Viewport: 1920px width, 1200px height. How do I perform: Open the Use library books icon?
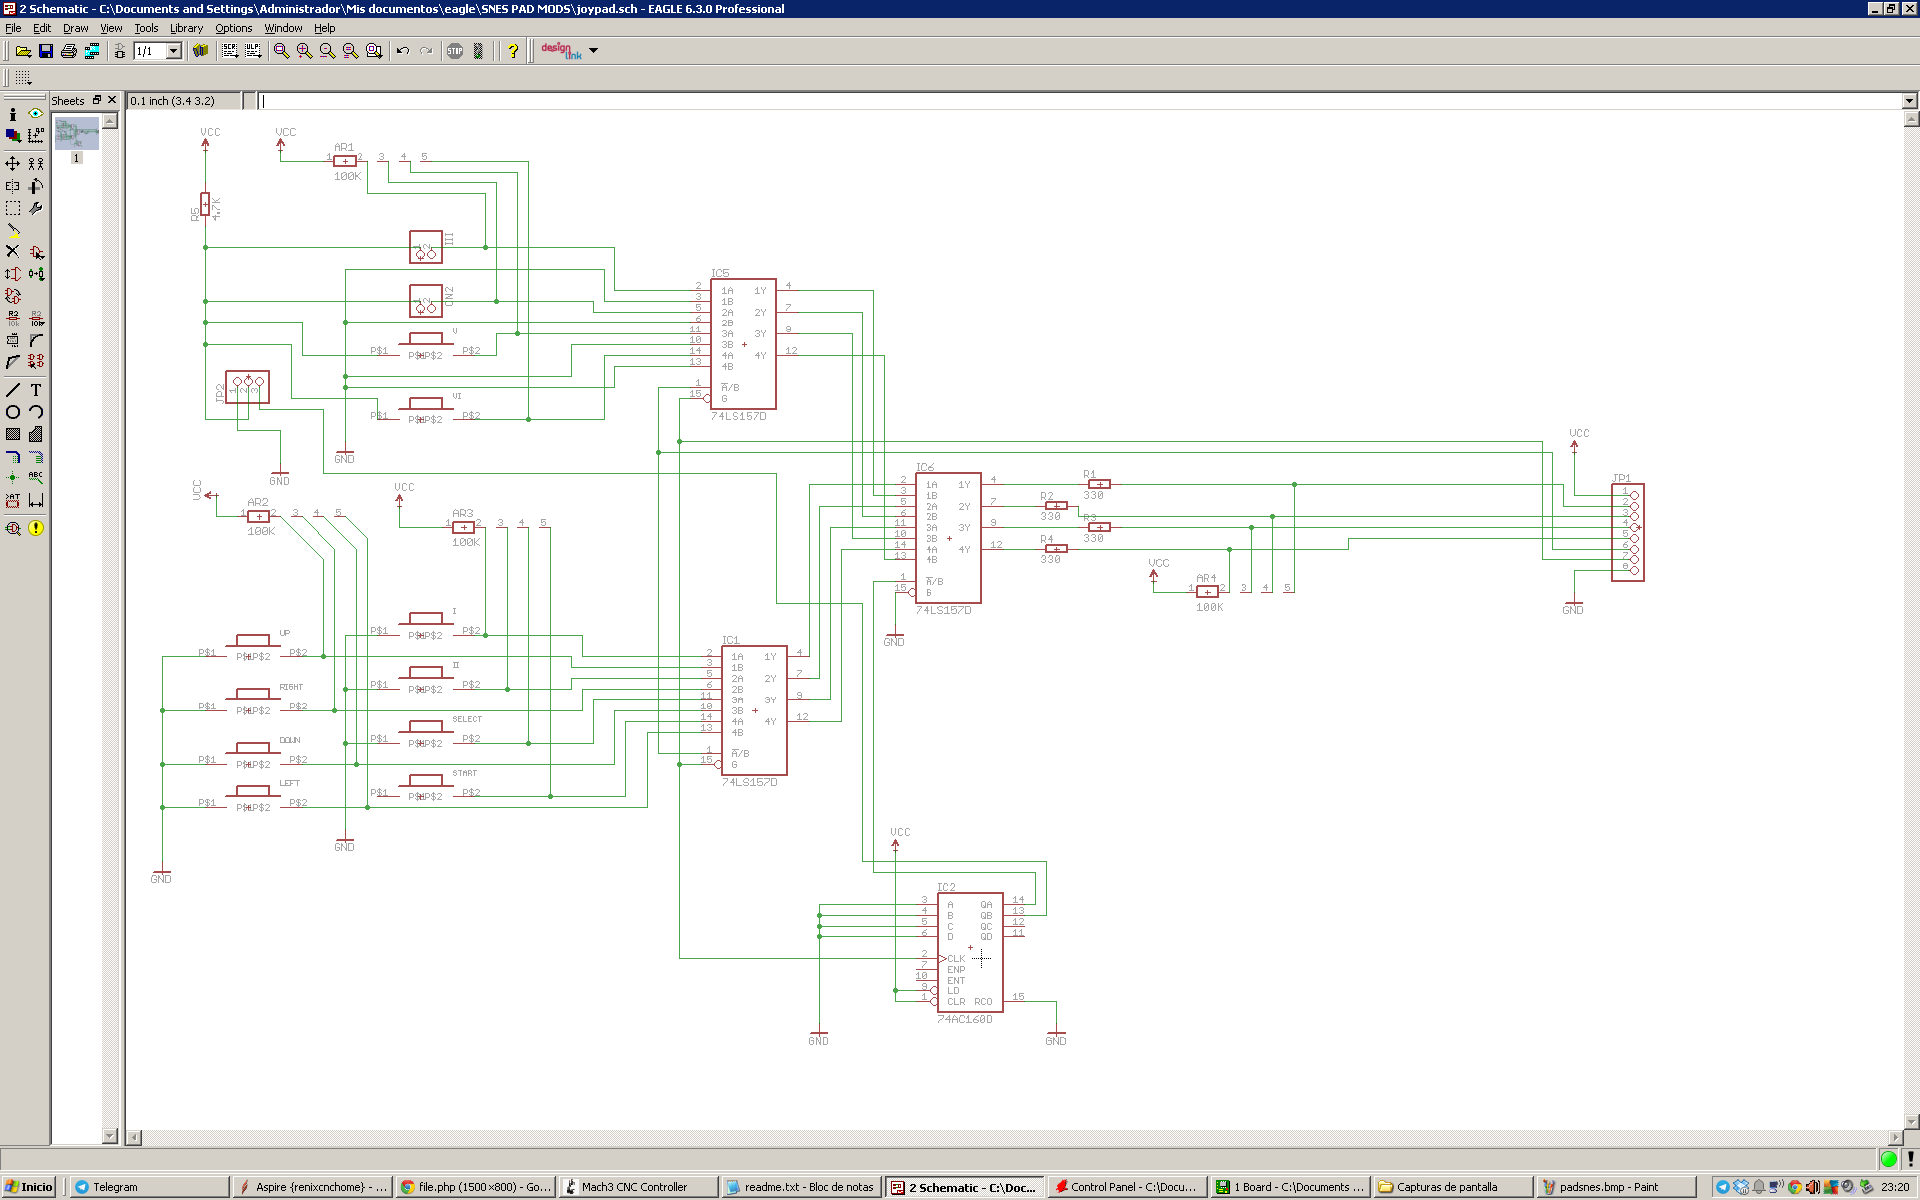200,51
